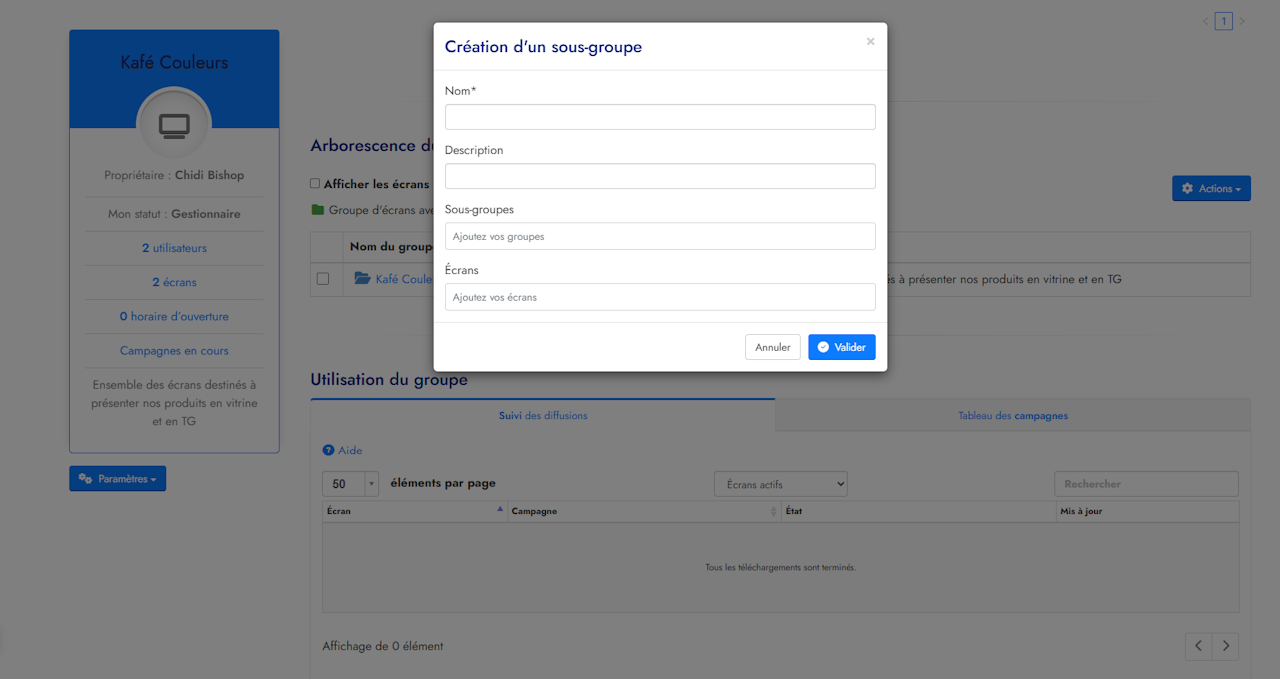Toggle the Afficher les écrans checkbox

[x=315, y=184]
